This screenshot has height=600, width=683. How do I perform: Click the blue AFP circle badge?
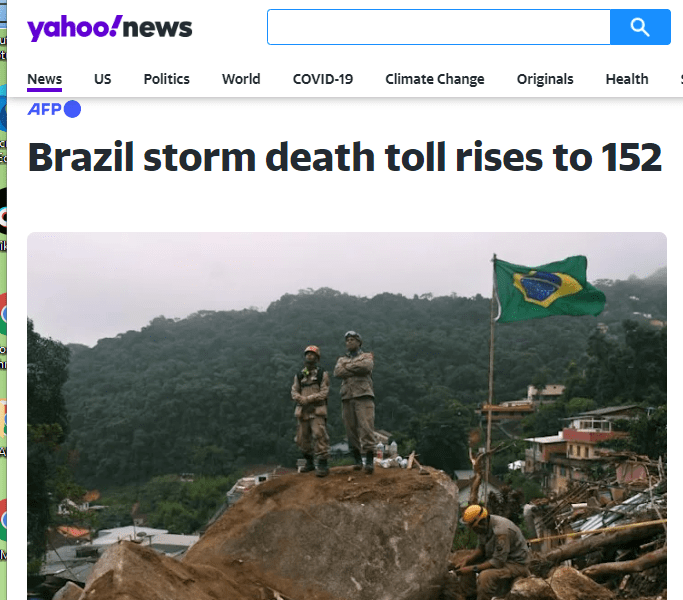tap(72, 109)
